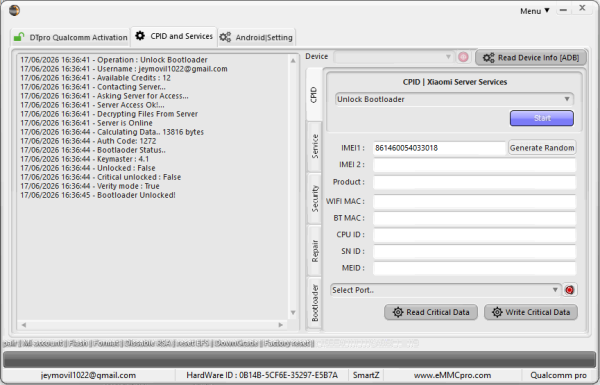Click the dark progress bar at bottom
This screenshot has height=385, width=600.
[x=300, y=360]
